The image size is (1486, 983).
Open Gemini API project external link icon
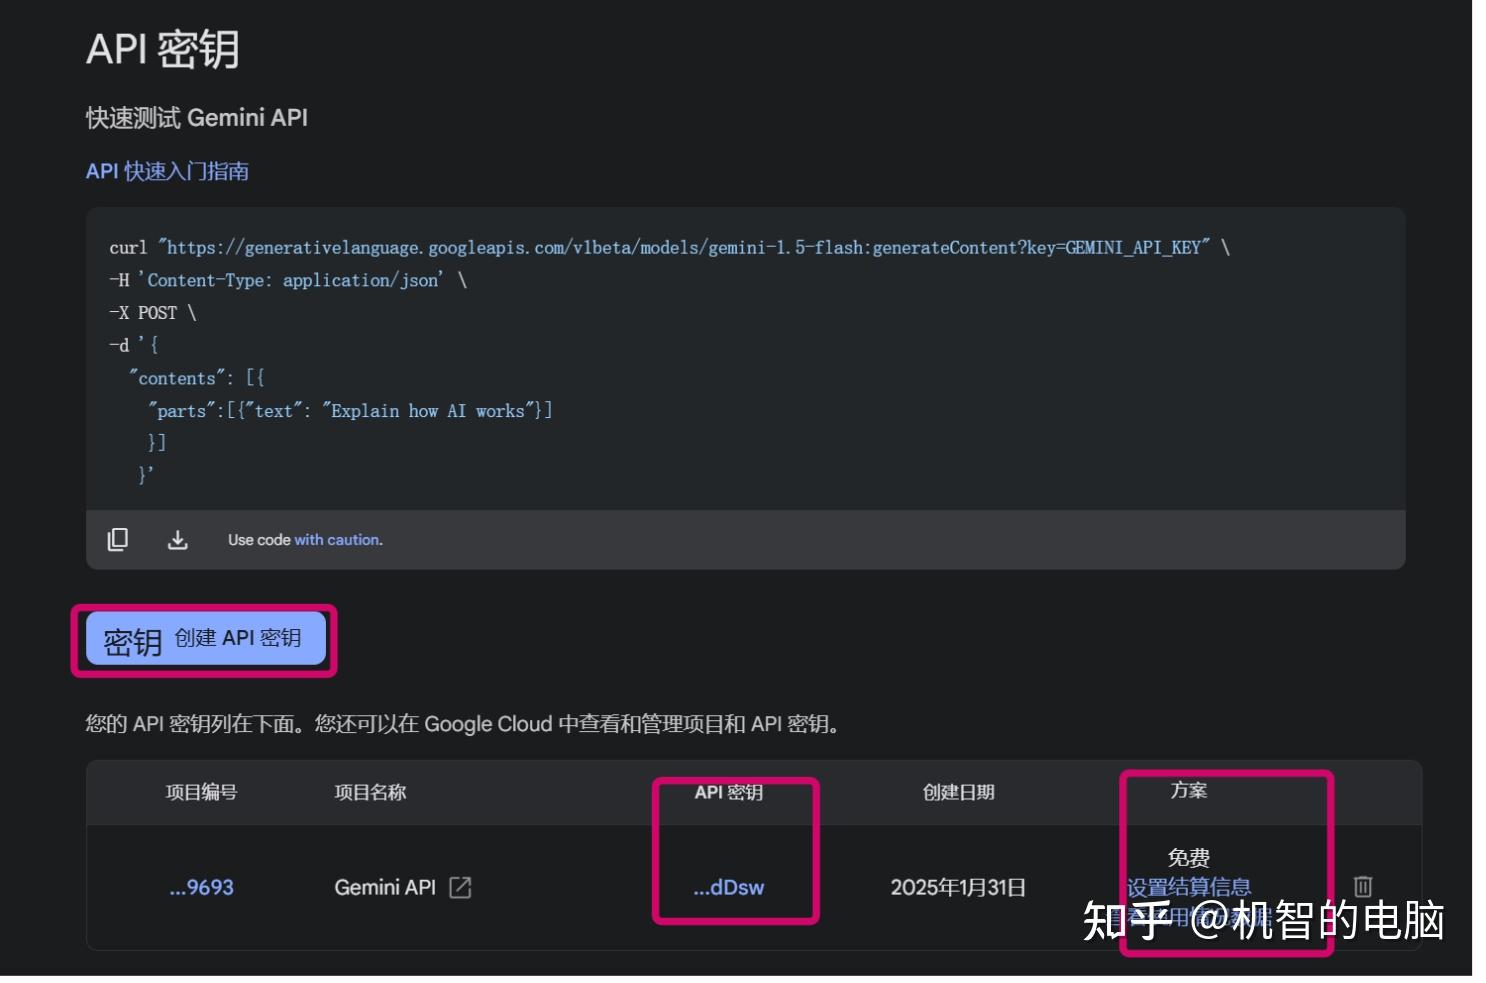(460, 887)
